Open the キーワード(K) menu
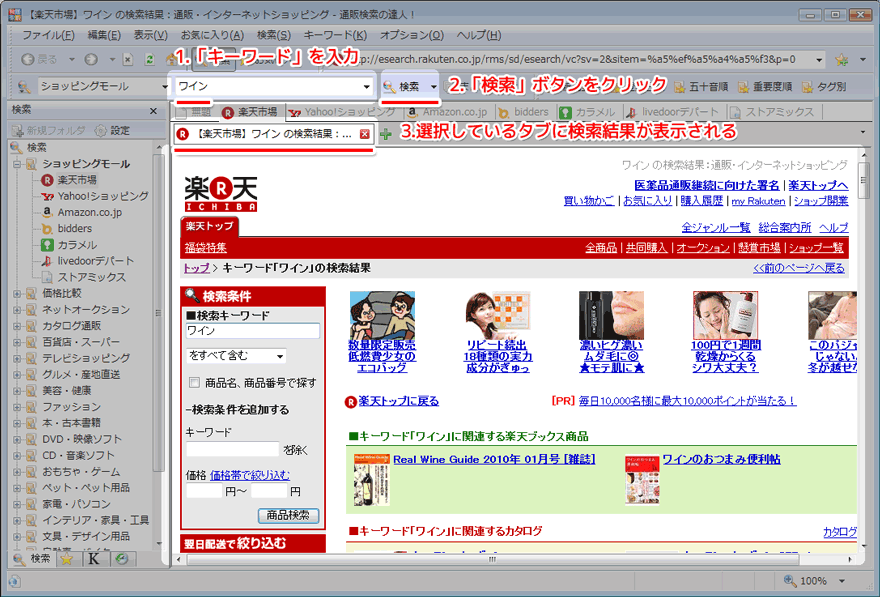The image size is (880, 597). 335,35
